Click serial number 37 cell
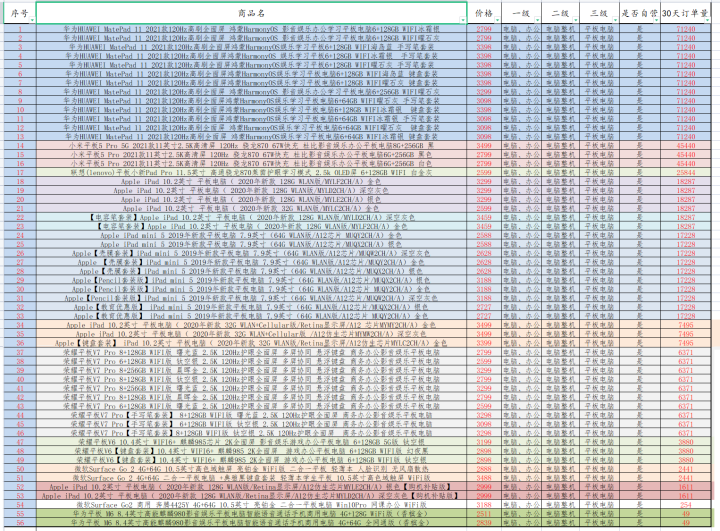The width and height of the screenshot is (720, 531). [x=20, y=352]
